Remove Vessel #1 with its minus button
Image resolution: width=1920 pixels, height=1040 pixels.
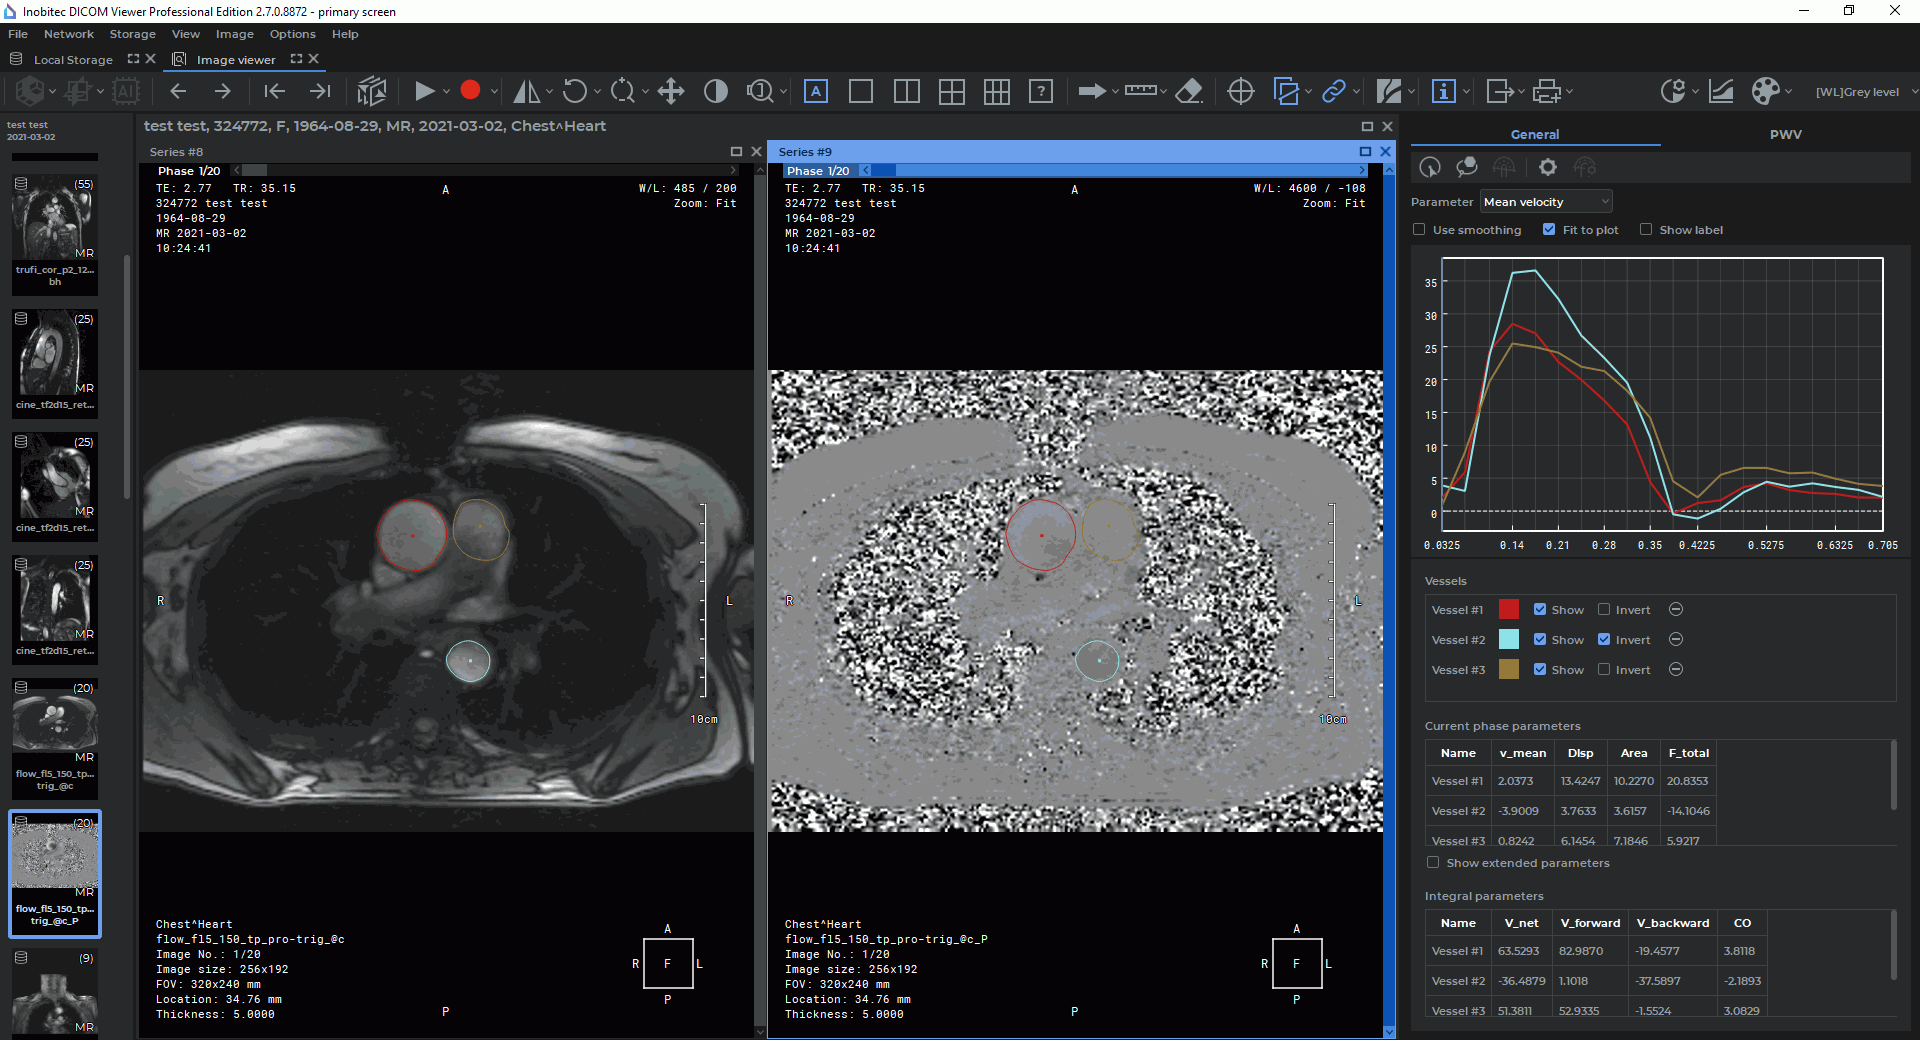tap(1676, 610)
